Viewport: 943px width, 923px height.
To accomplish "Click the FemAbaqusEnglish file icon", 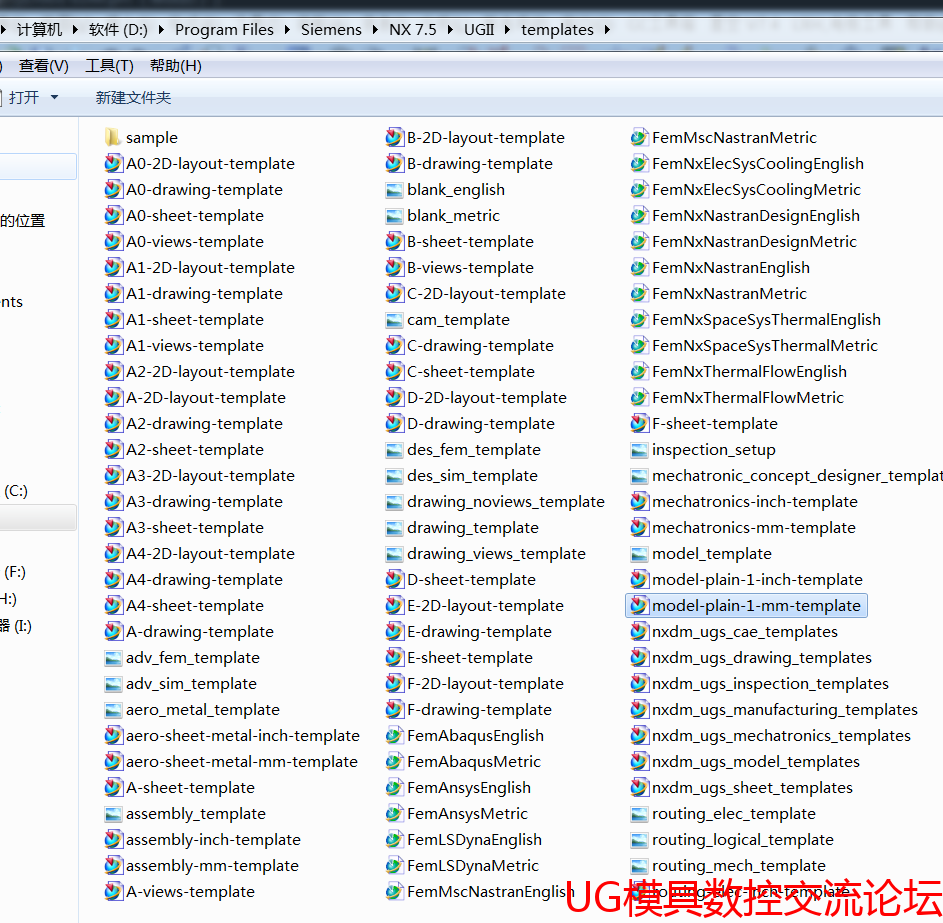I will [x=394, y=735].
